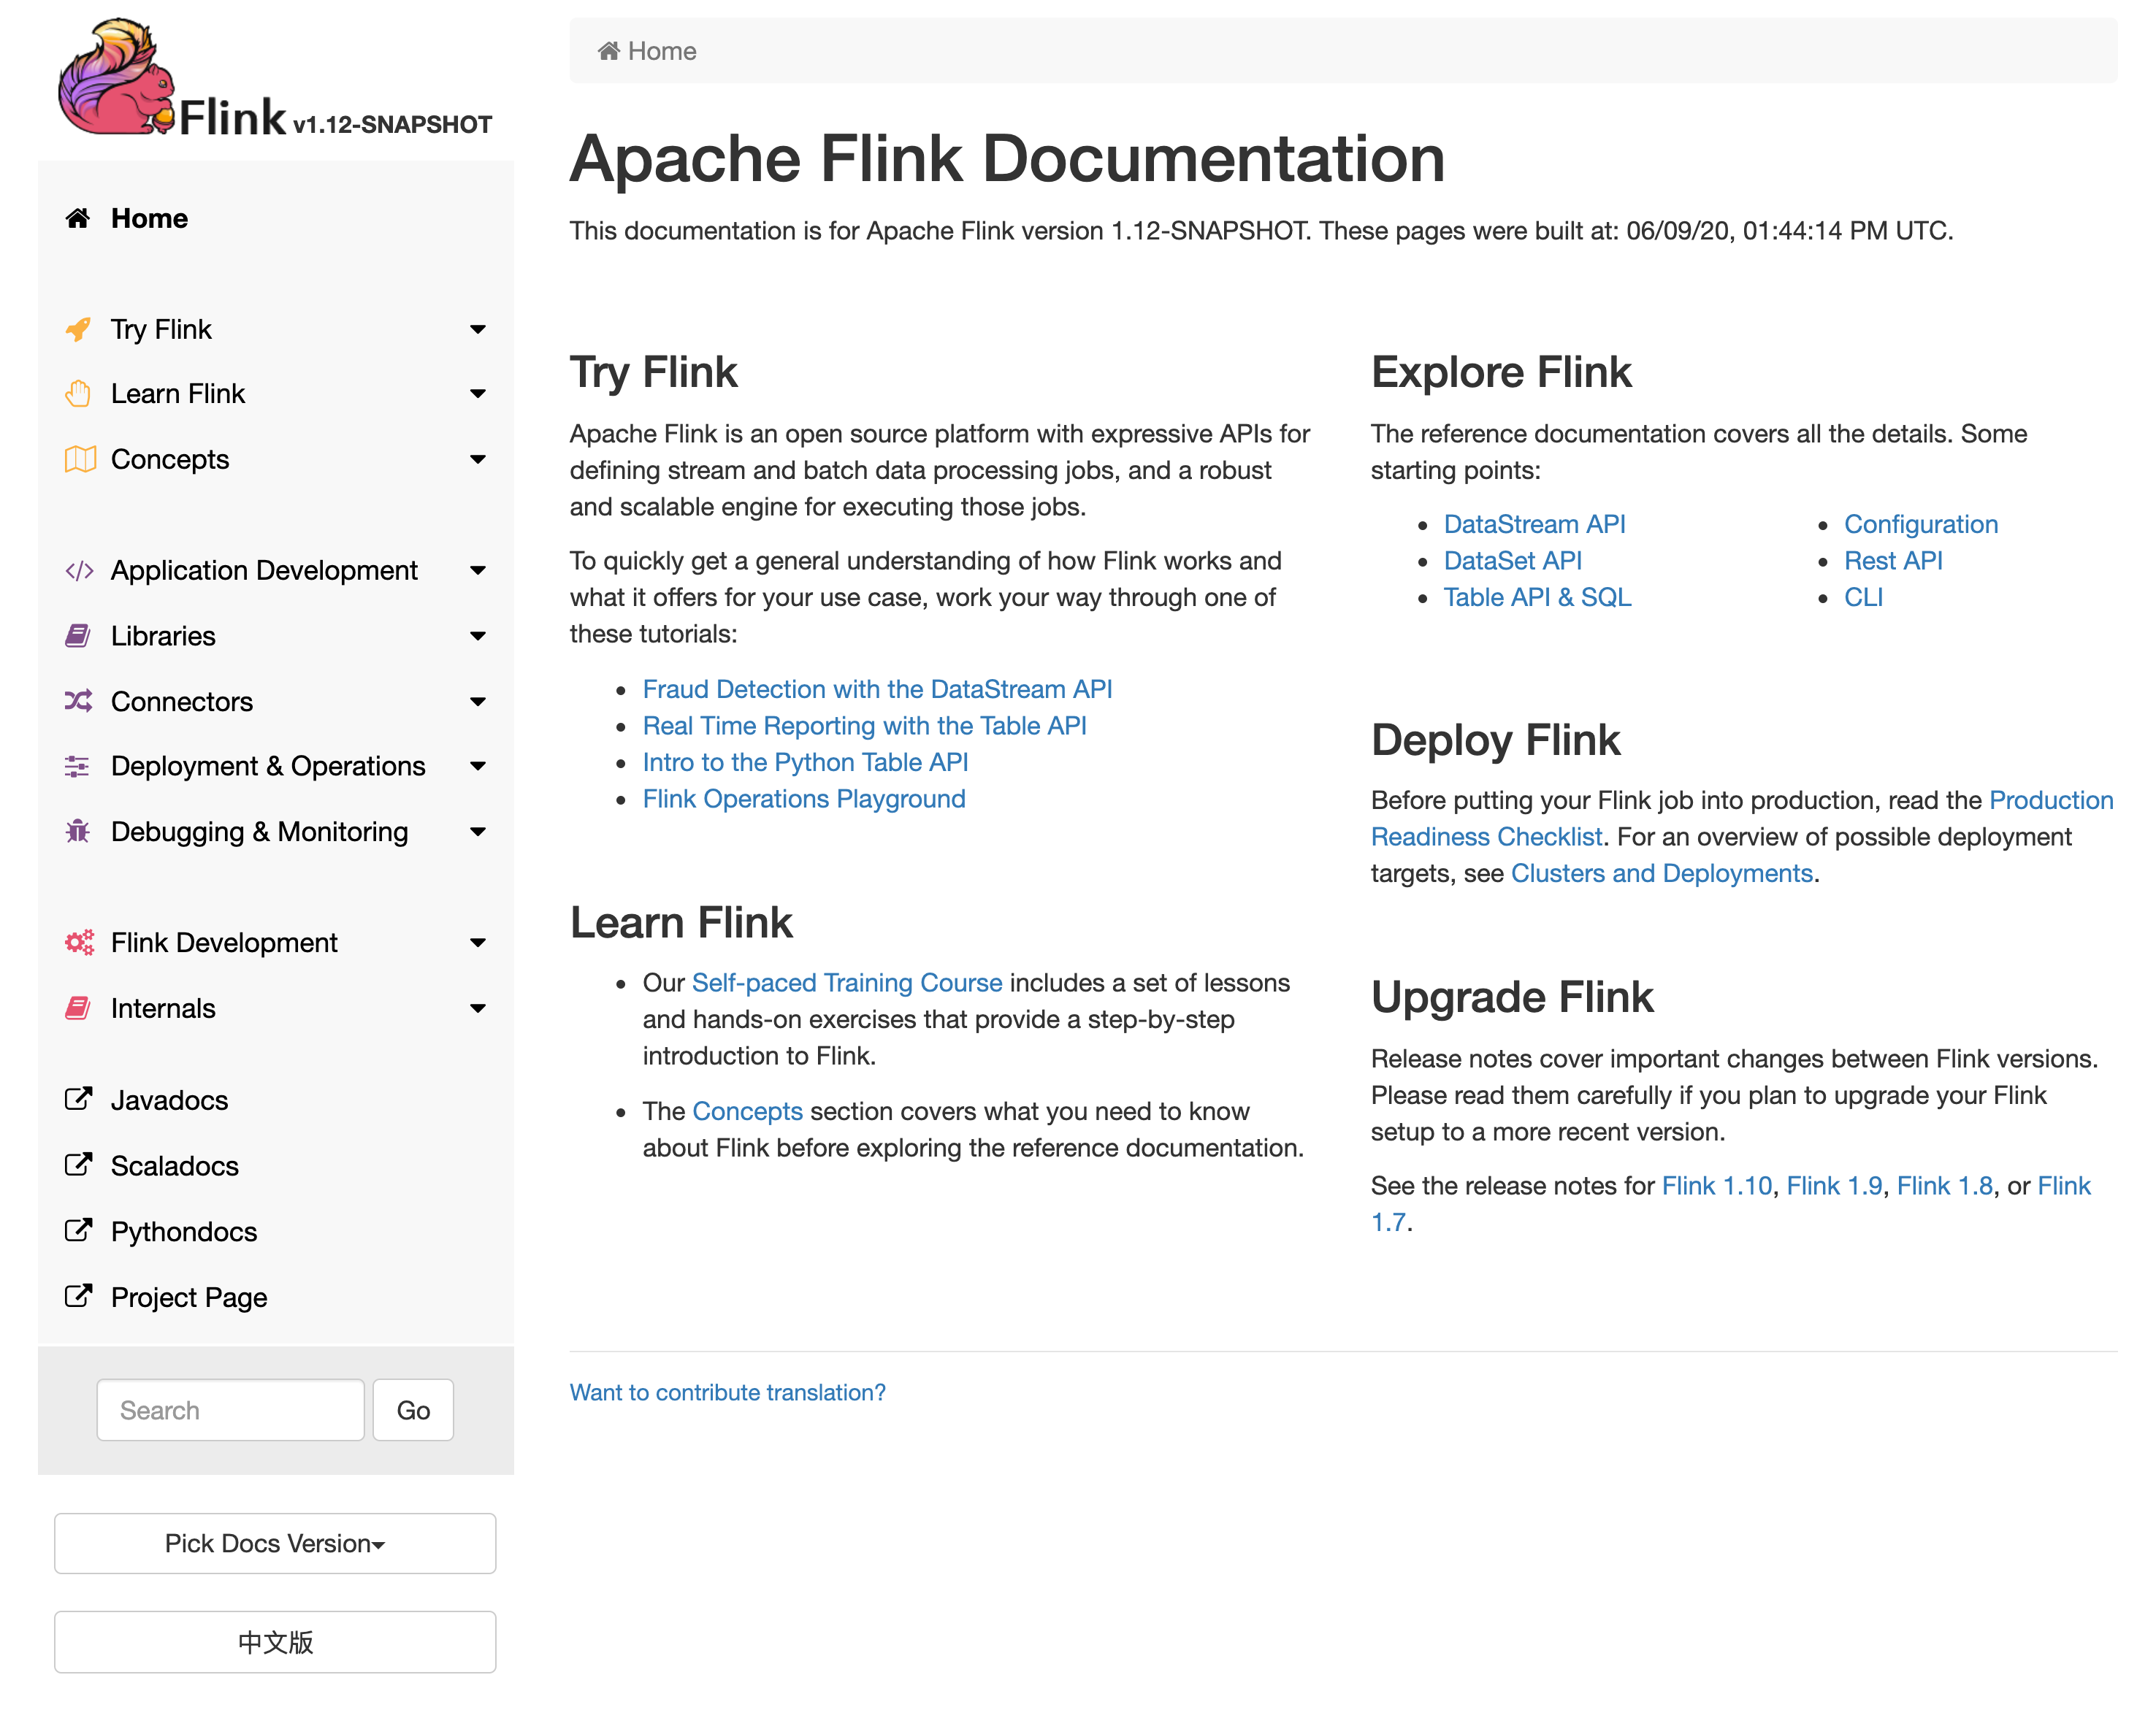The image size is (2156, 1729).
Task: Open Fraud Detection with the DataStream API link
Action: click(x=877, y=689)
